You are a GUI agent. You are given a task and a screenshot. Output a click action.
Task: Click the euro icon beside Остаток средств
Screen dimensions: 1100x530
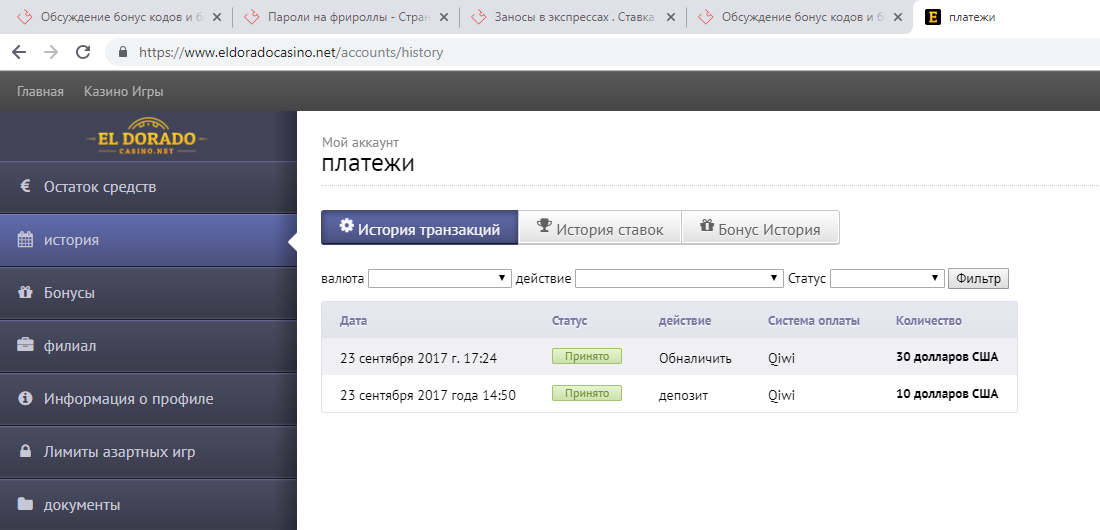25,187
